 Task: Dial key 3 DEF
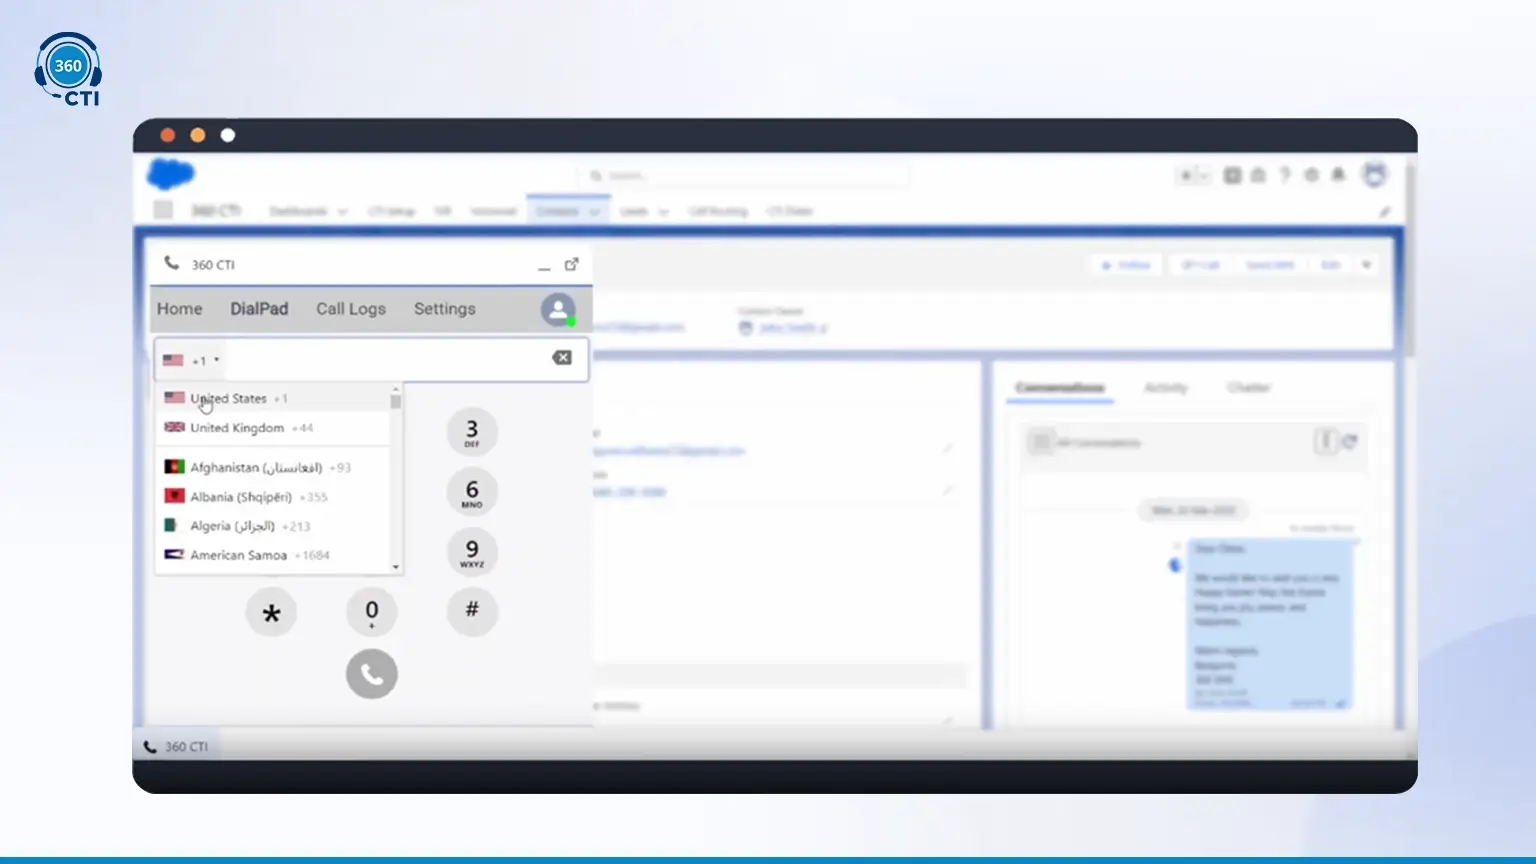472,432
